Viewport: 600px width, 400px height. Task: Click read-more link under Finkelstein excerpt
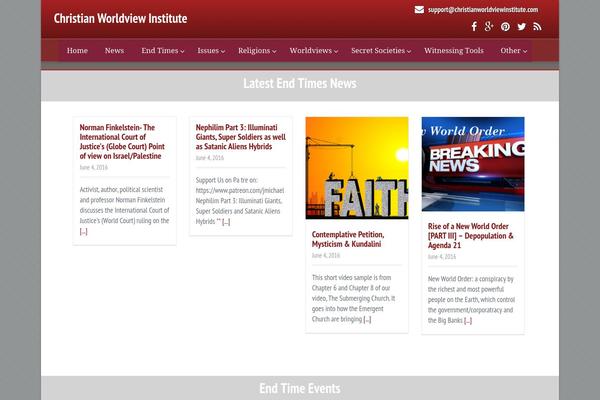tap(83, 232)
